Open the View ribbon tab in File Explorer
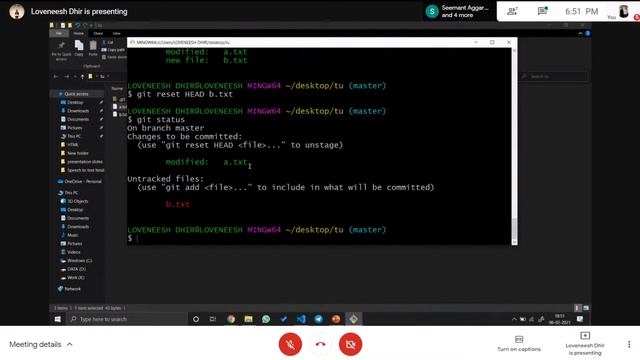This screenshot has width=640, height=360. pos(116,33)
